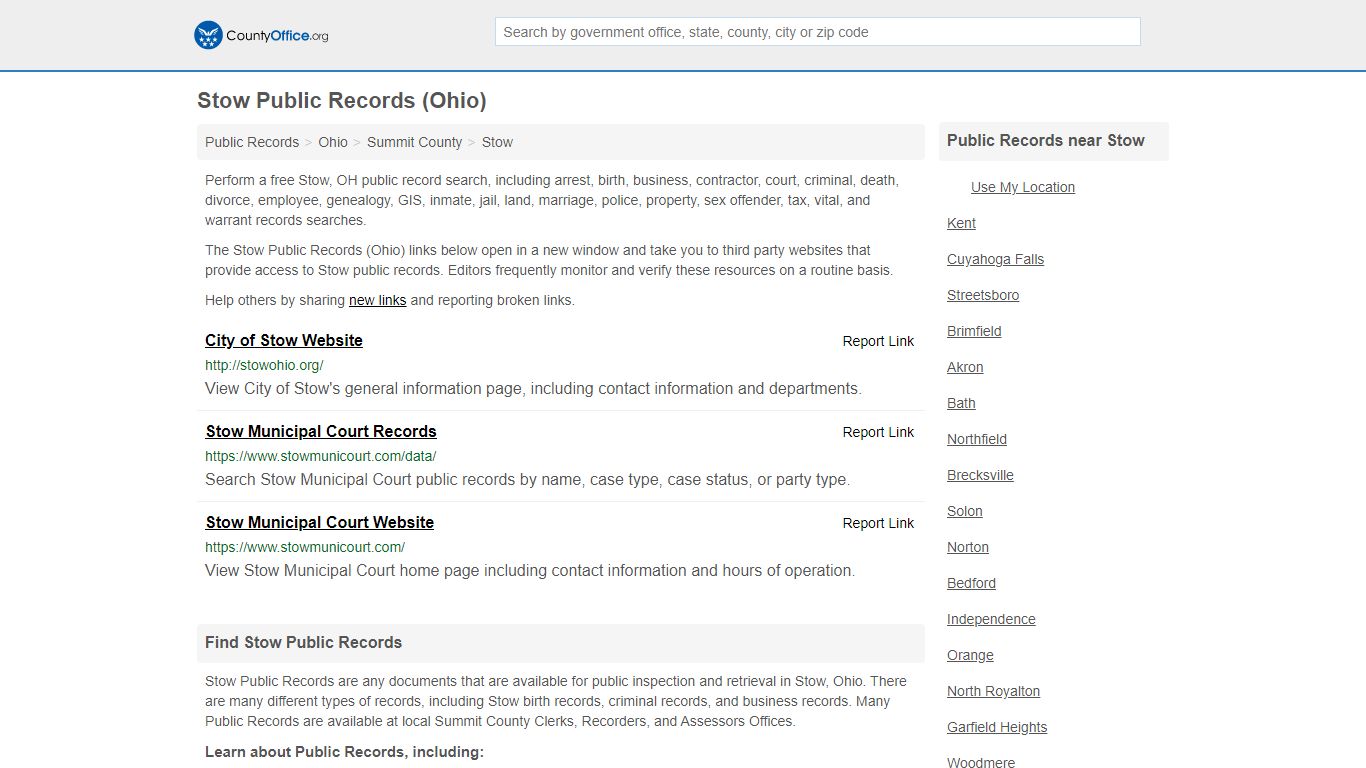Choose Bath from nearby cities
1366x768 pixels.
tap(961, 403)
